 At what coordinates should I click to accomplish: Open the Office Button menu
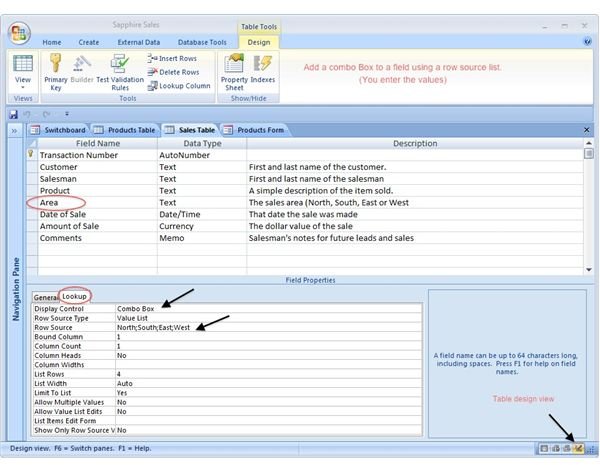click(x=19, y=34)
